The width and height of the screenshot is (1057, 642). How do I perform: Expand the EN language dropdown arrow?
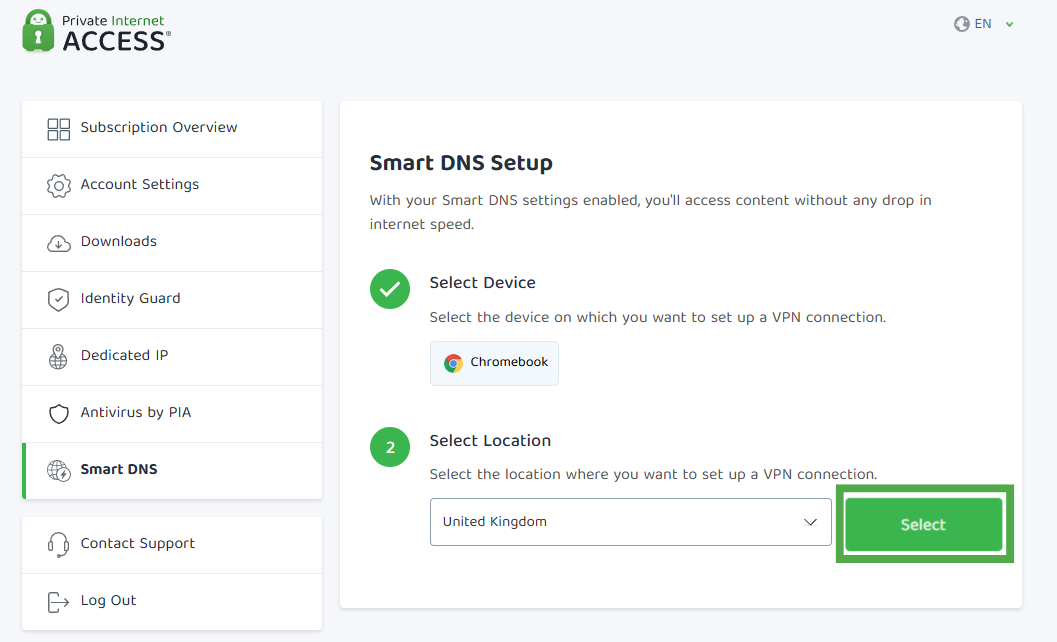tap(1009, 25)
